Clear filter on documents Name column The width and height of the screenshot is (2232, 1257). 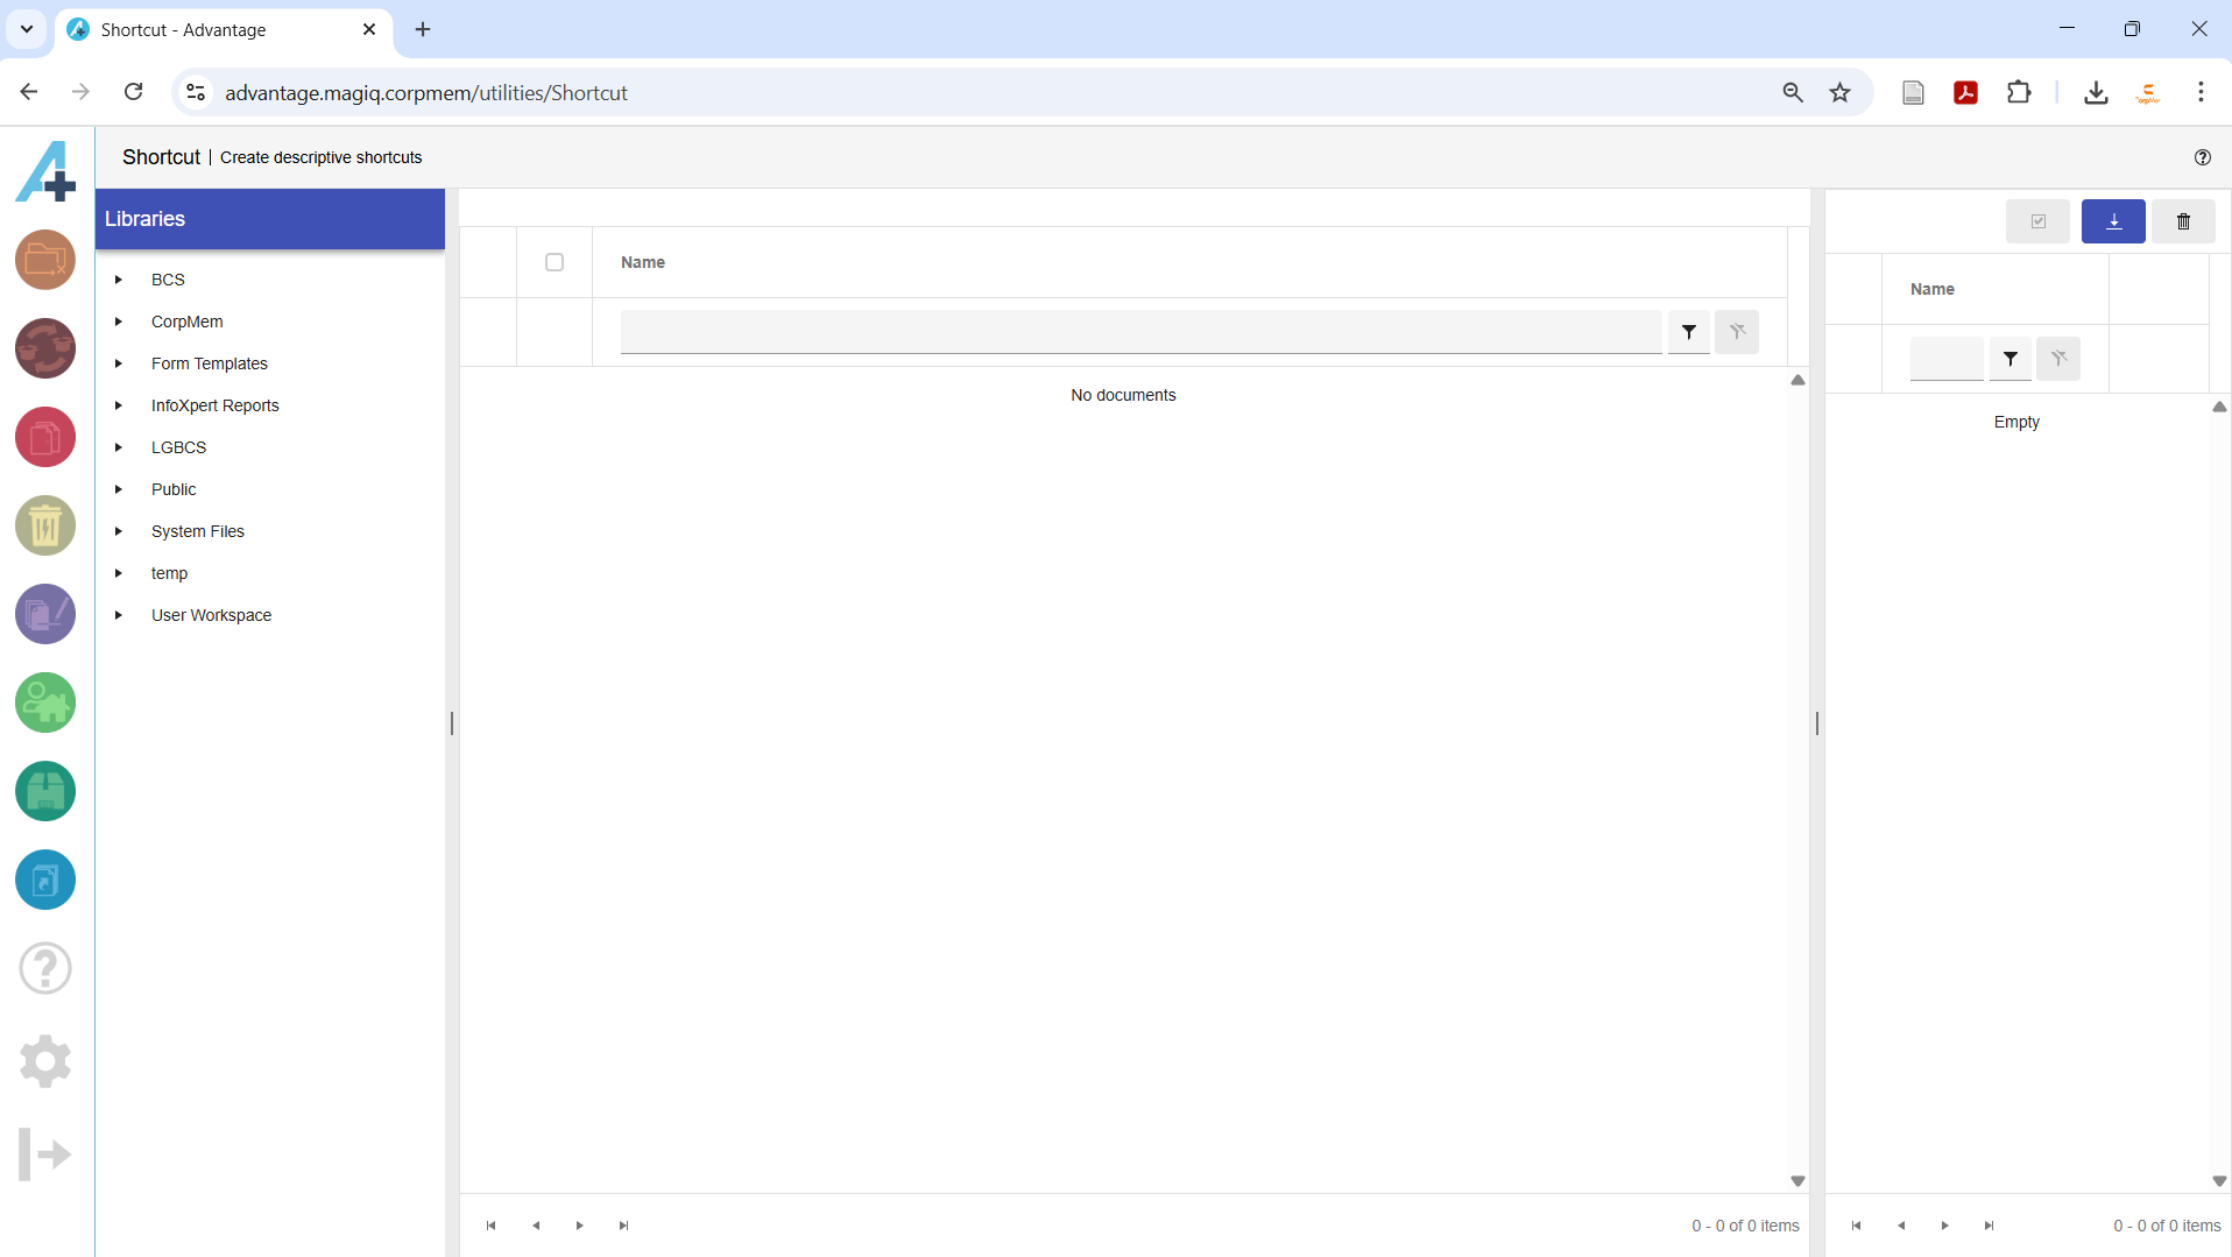pos(1737,332)
